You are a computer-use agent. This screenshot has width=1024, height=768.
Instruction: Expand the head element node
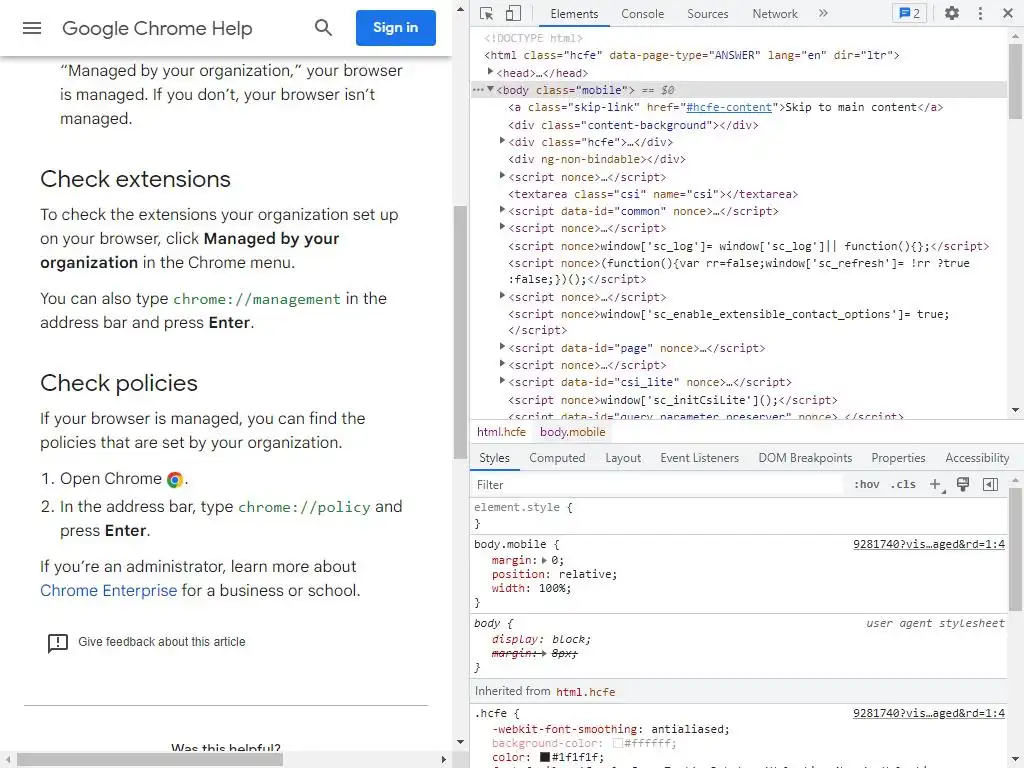pos(490,72)
